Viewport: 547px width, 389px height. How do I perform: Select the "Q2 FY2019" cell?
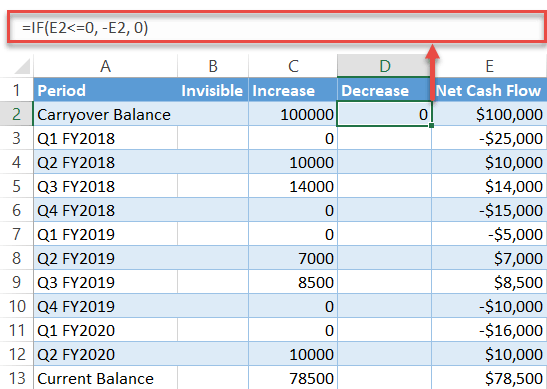[105, 258]
